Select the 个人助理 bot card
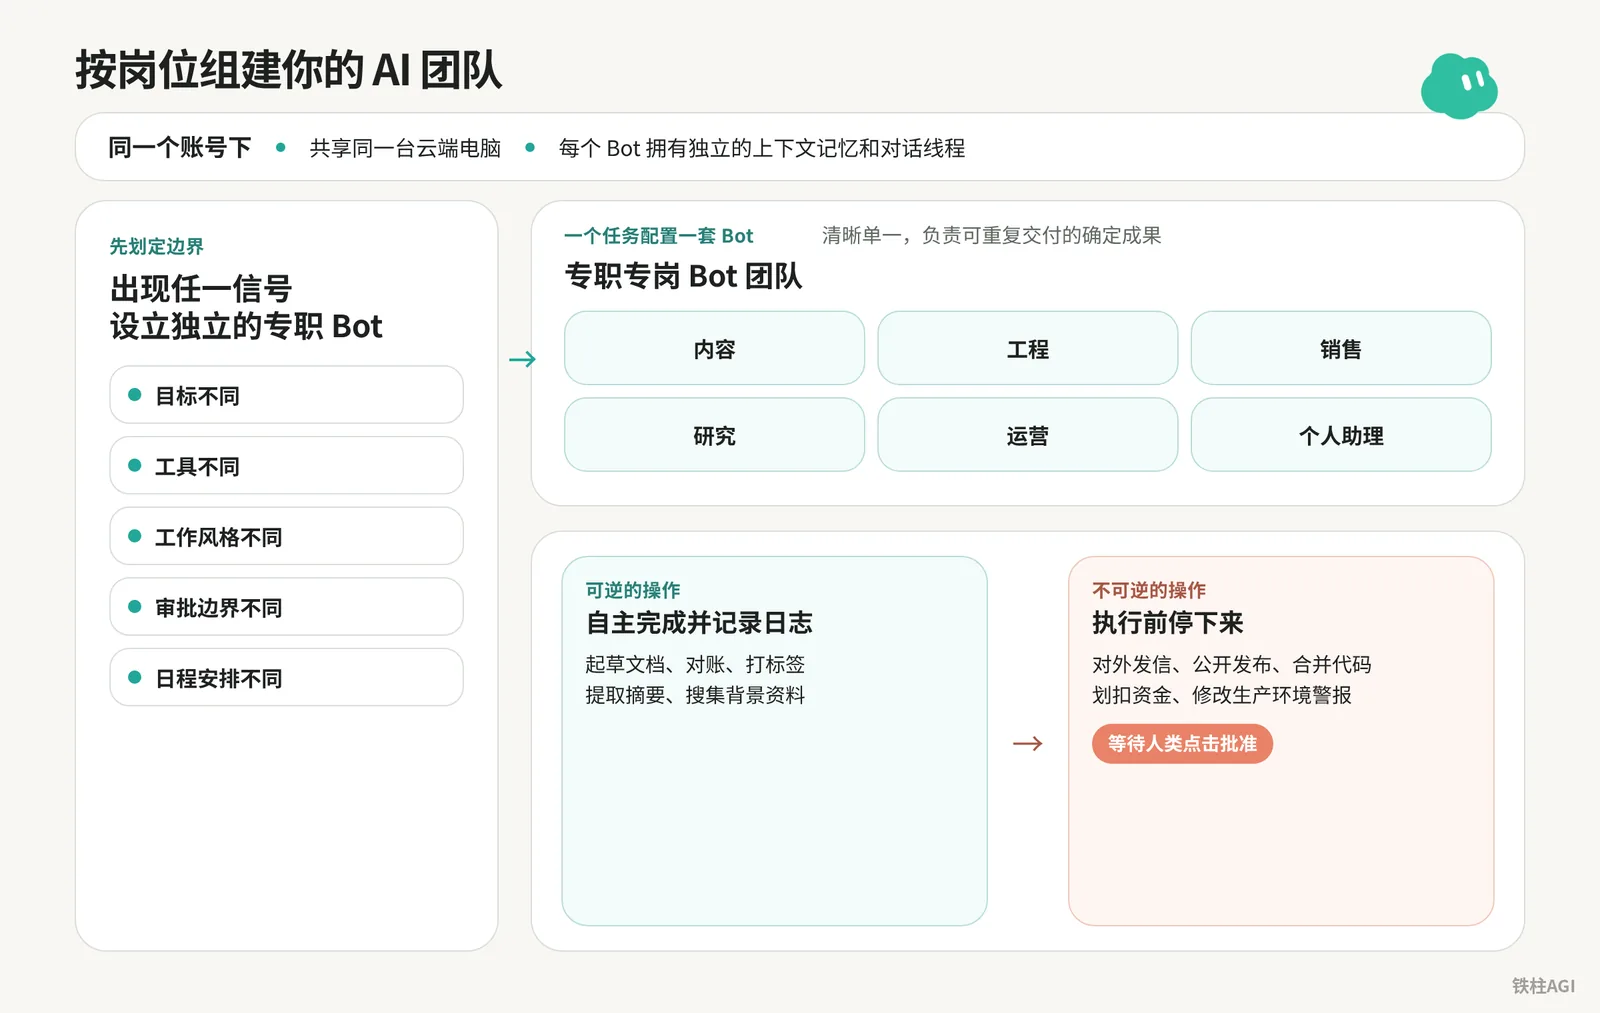1600x1013 pixels. click(1340, 435)
